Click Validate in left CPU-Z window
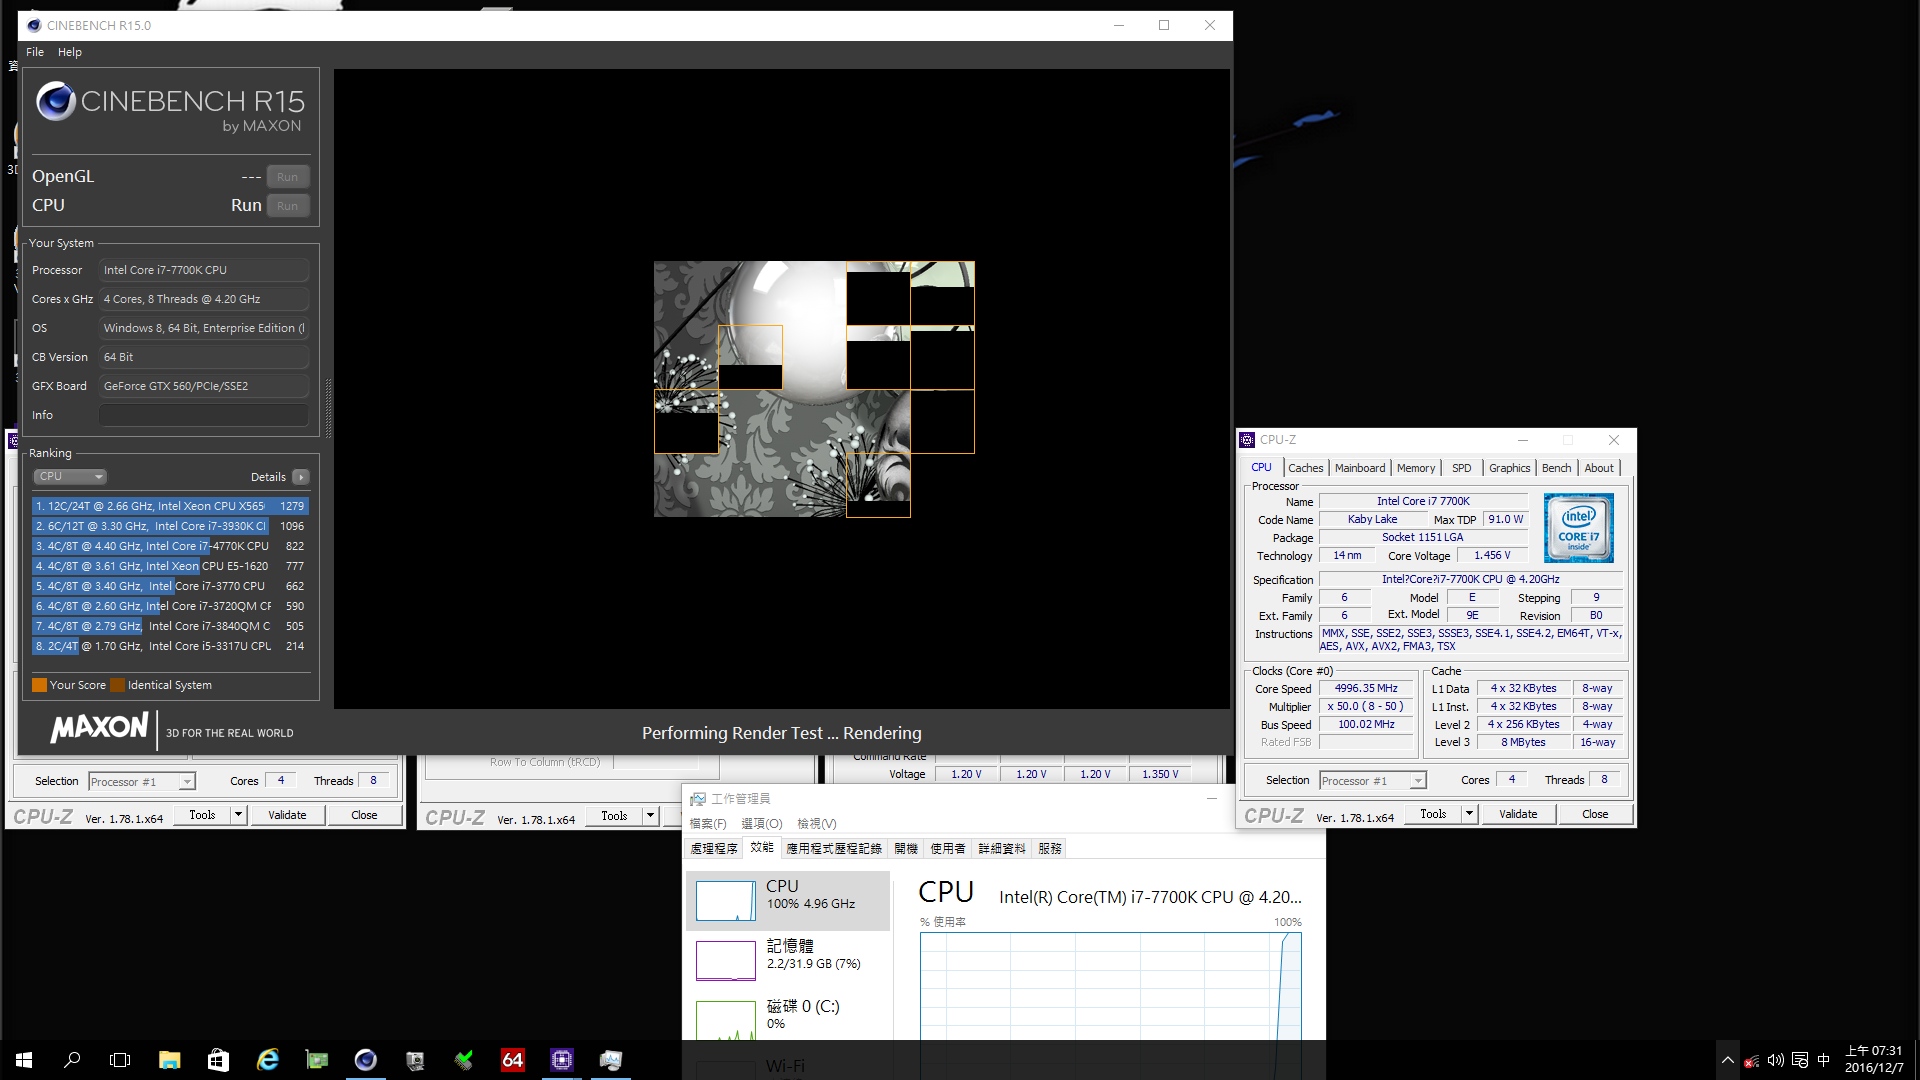This screenshot has height=1080, width=1920. (287, 815)
